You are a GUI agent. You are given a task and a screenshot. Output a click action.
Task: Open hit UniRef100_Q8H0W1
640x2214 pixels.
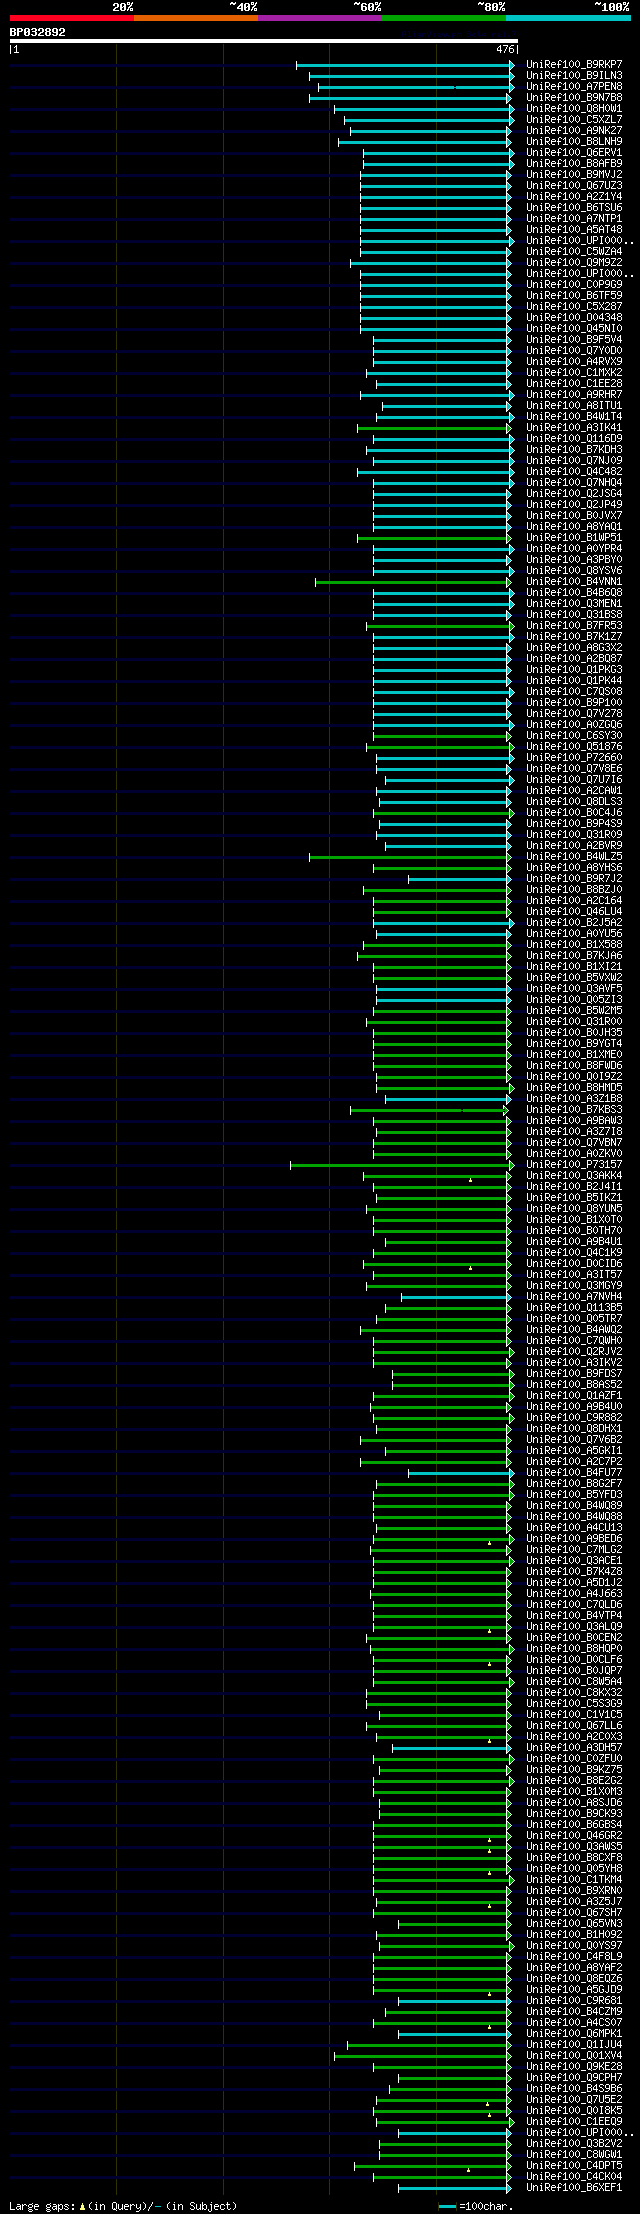[x=574, y=108]
